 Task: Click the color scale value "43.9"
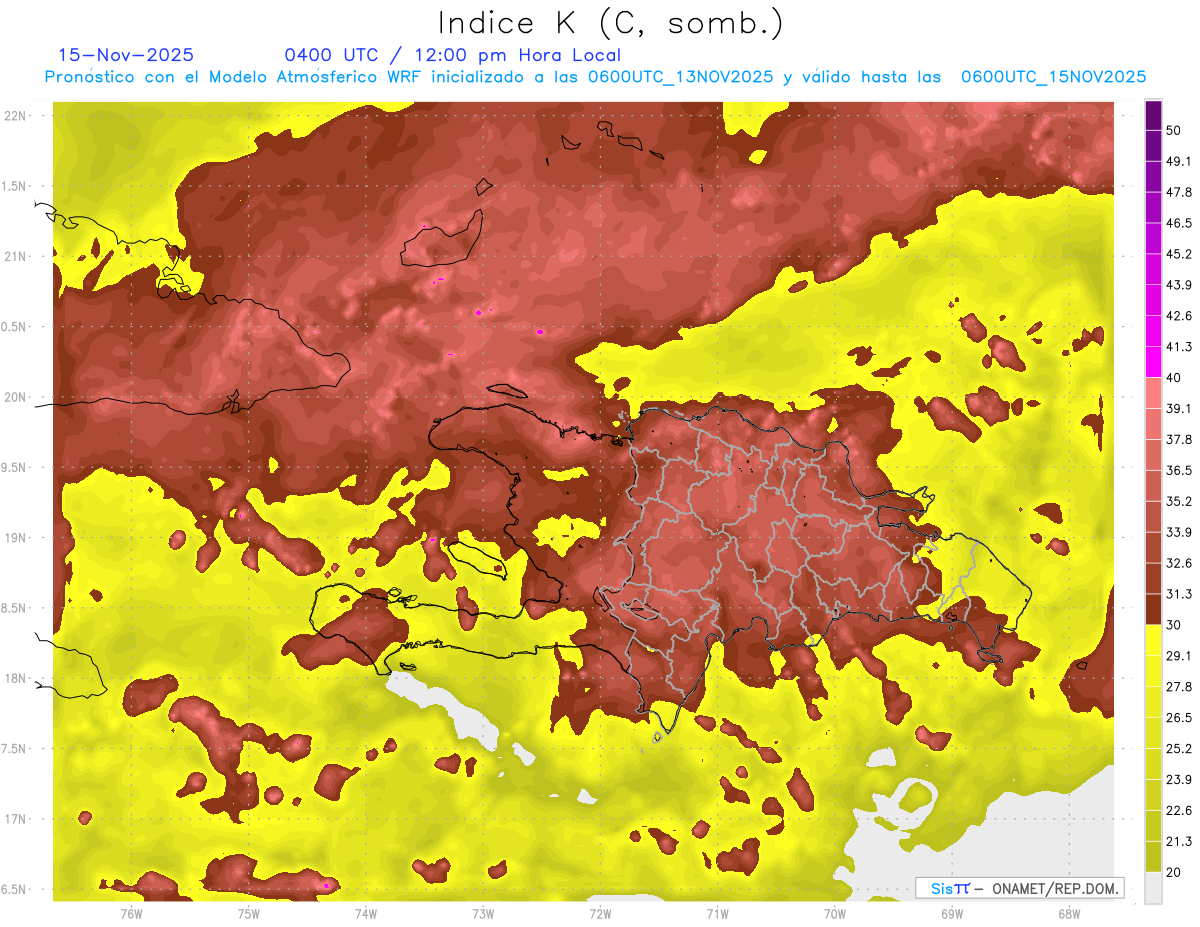point(1179,285)
